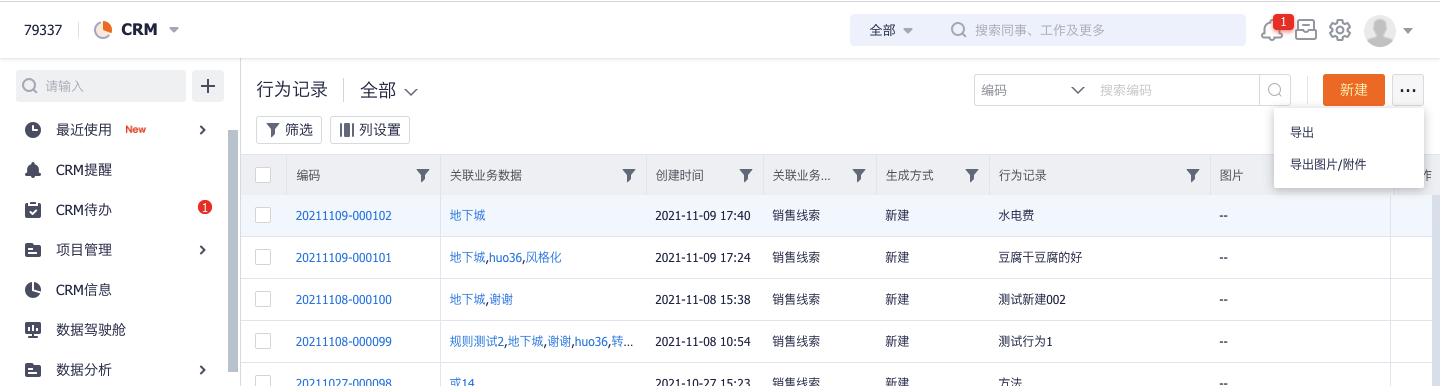Viewport: 1440px width, 386px height.
Task: Open the notification bell icon
Action: (x=1272, y=30)
